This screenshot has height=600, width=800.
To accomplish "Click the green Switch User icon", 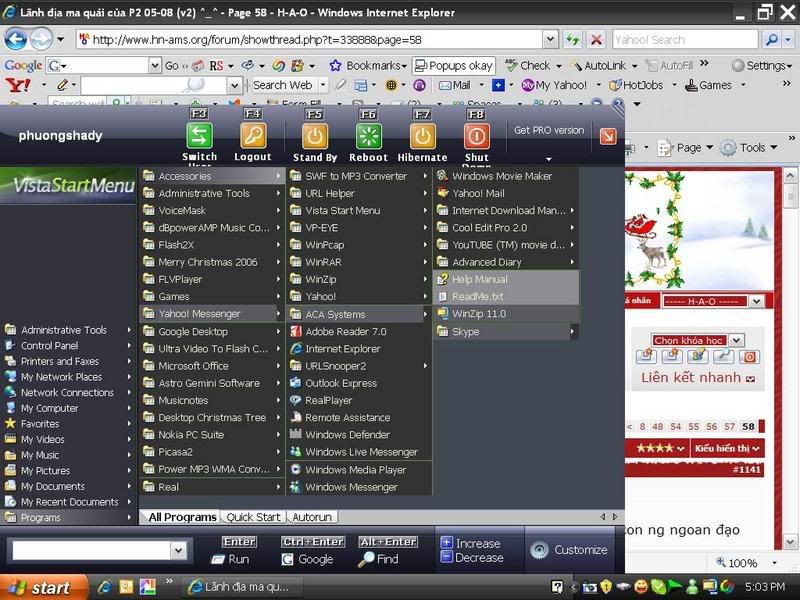I will point(200,136).
